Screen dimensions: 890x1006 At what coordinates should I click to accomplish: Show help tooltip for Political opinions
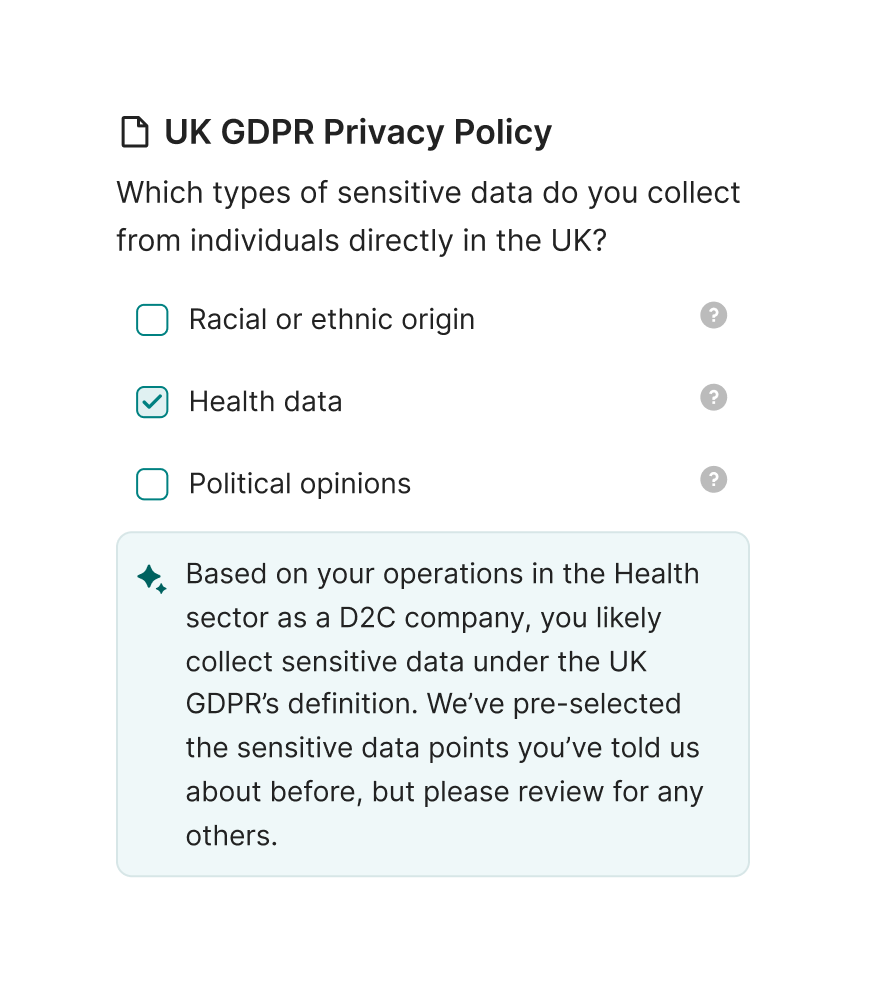coord(713,480)
